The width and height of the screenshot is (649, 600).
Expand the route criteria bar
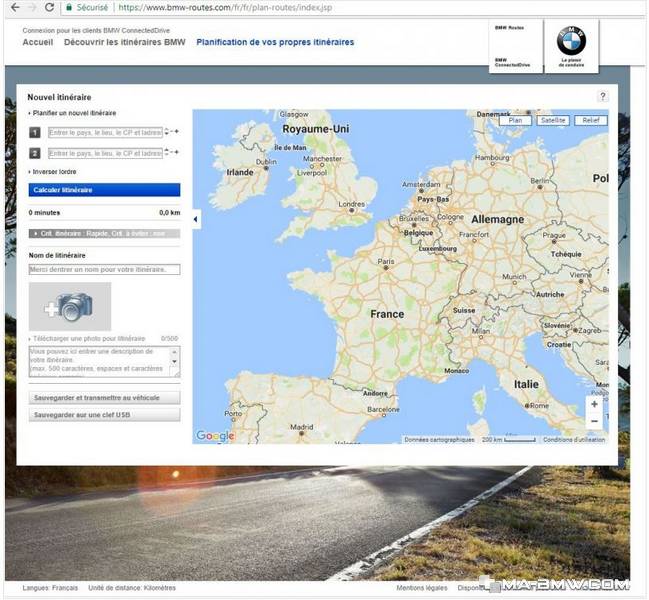pos(104,234)
